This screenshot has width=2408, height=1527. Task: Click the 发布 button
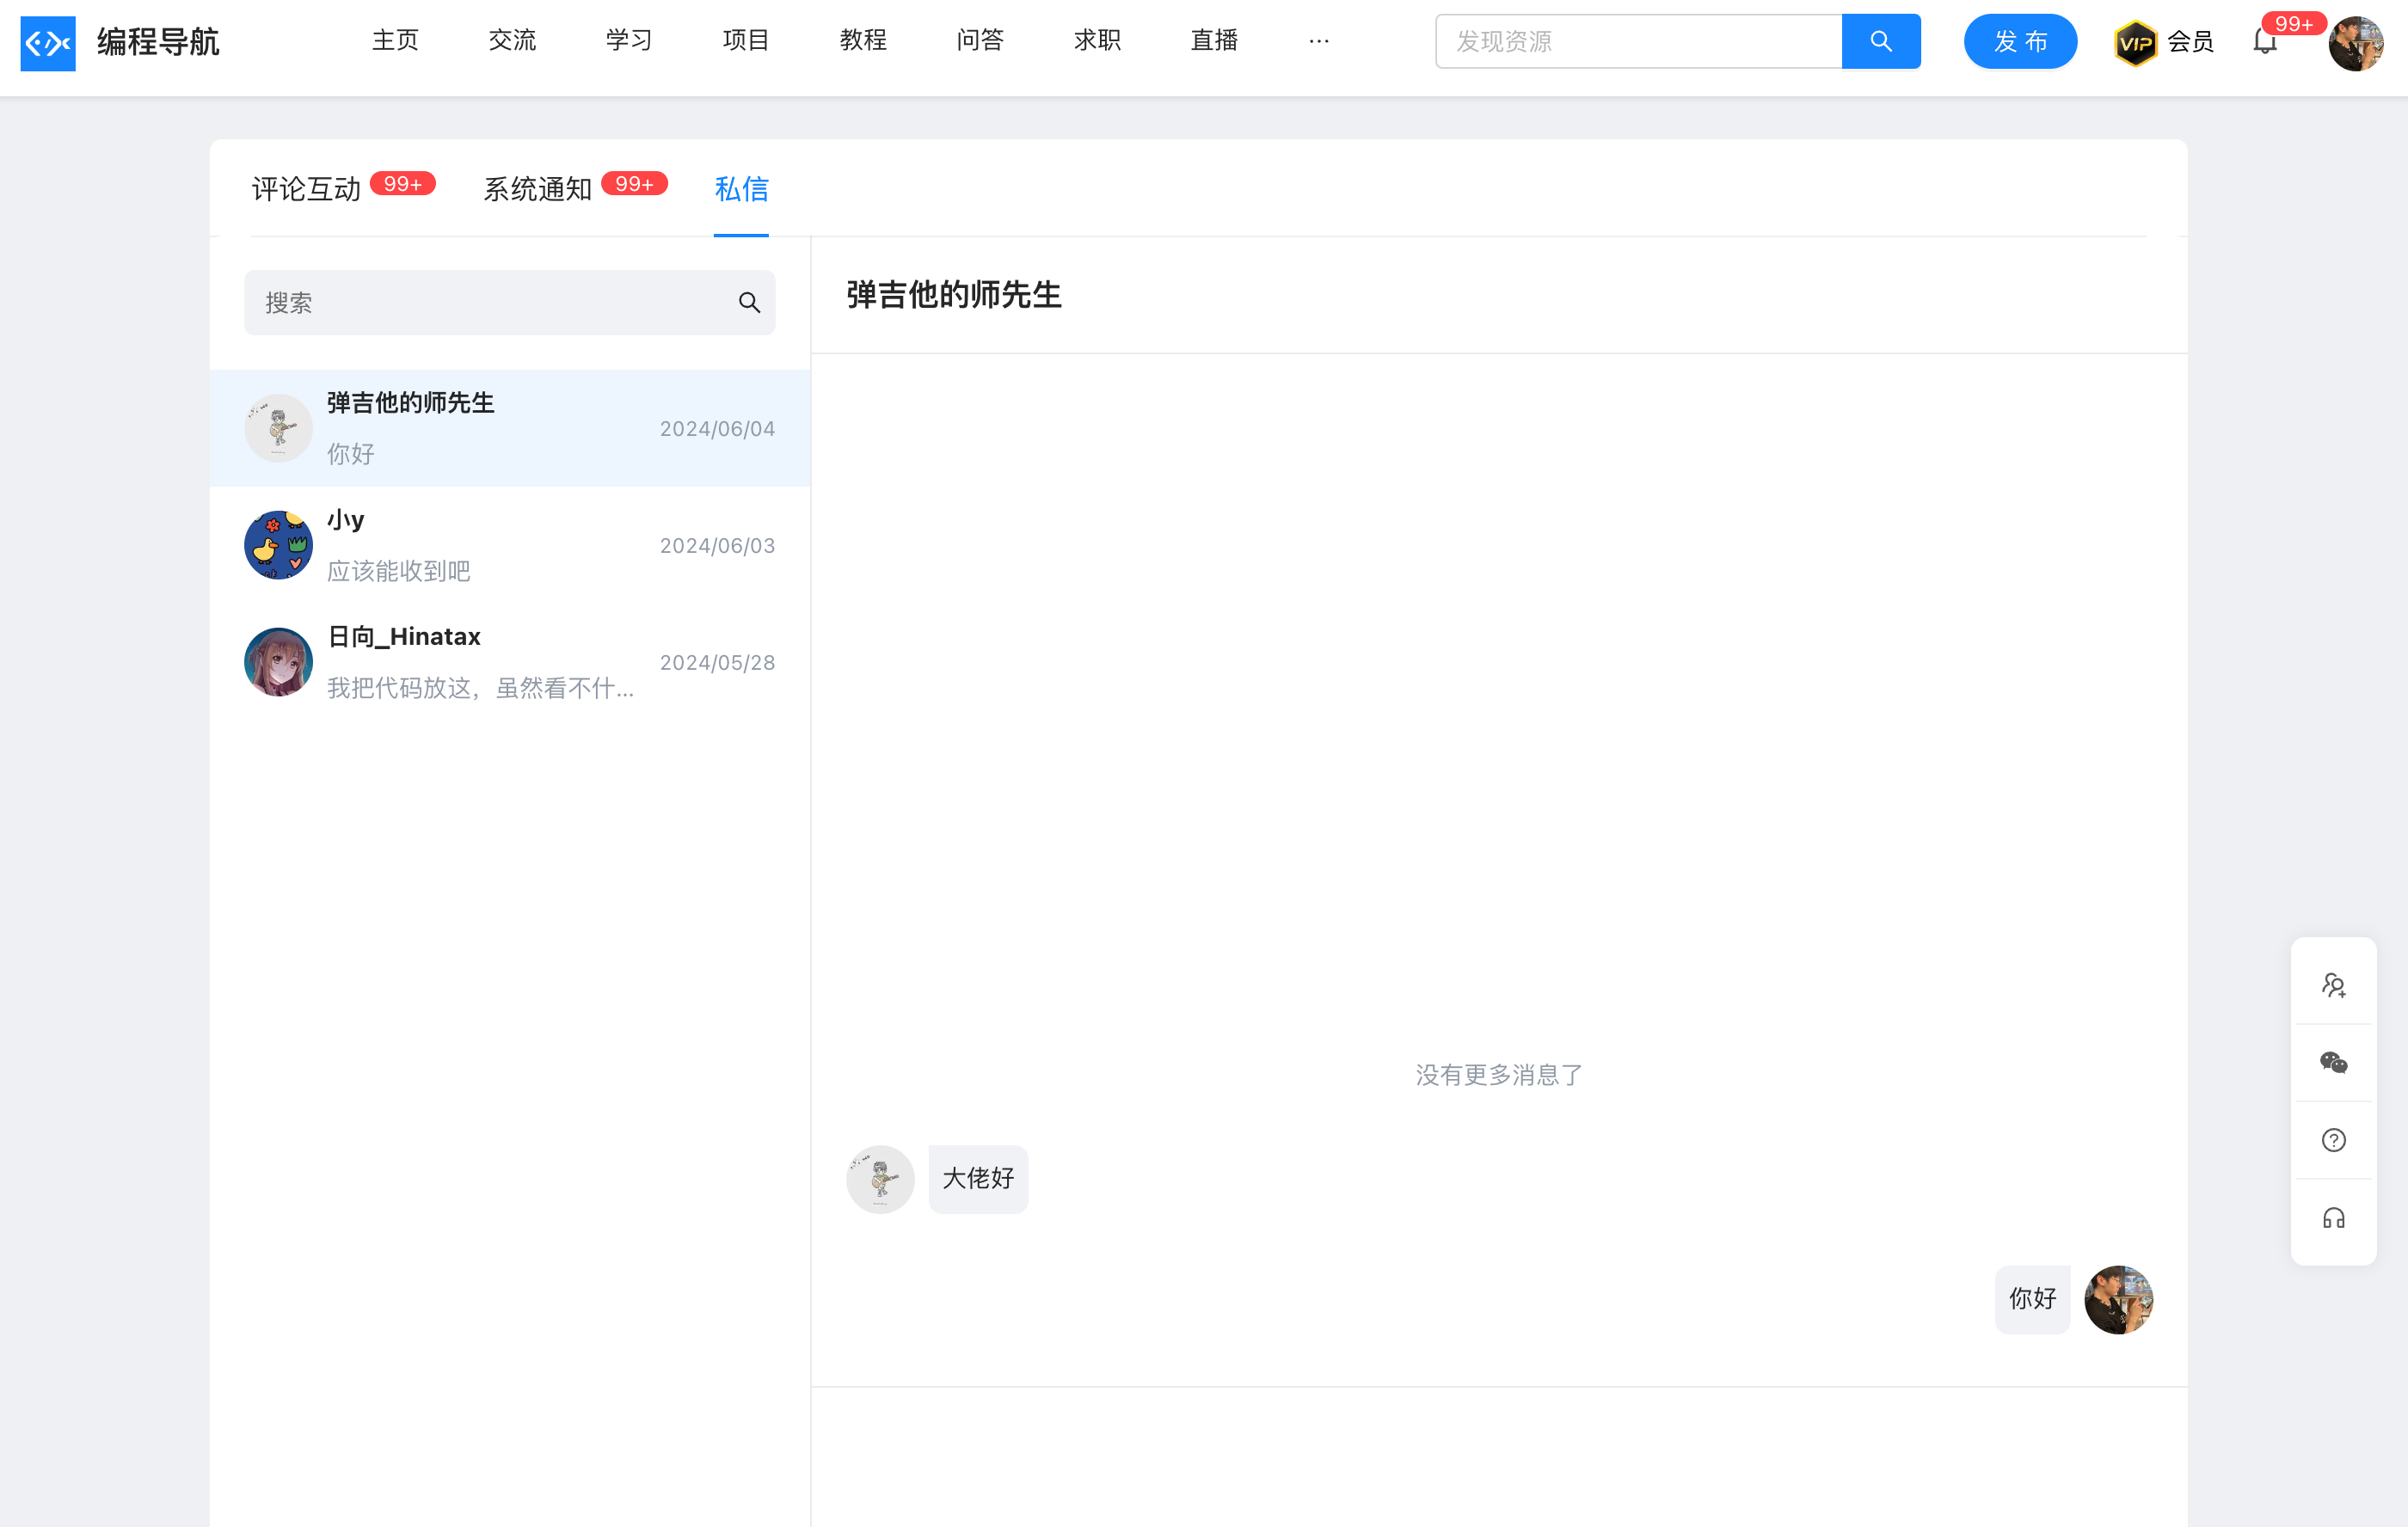coord(2020,41)
